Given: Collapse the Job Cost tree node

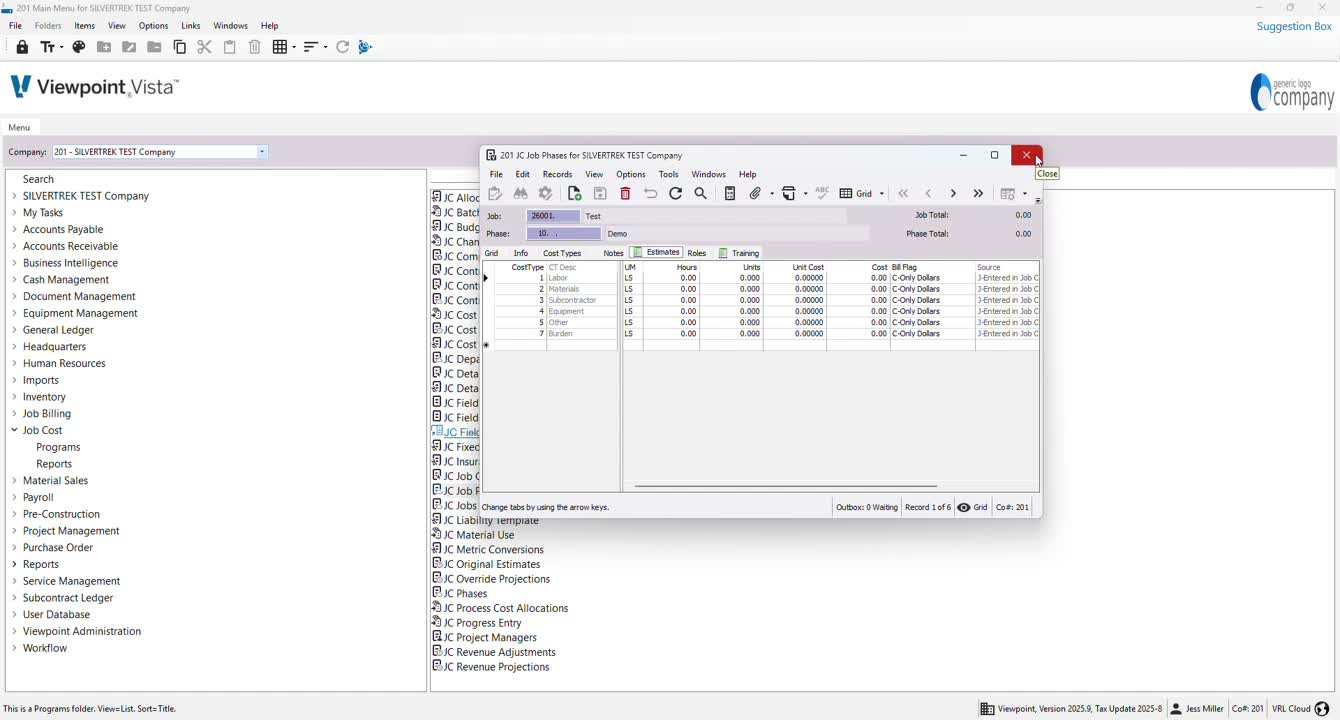Looking at the screenshot, I should (x=14, y=430).
